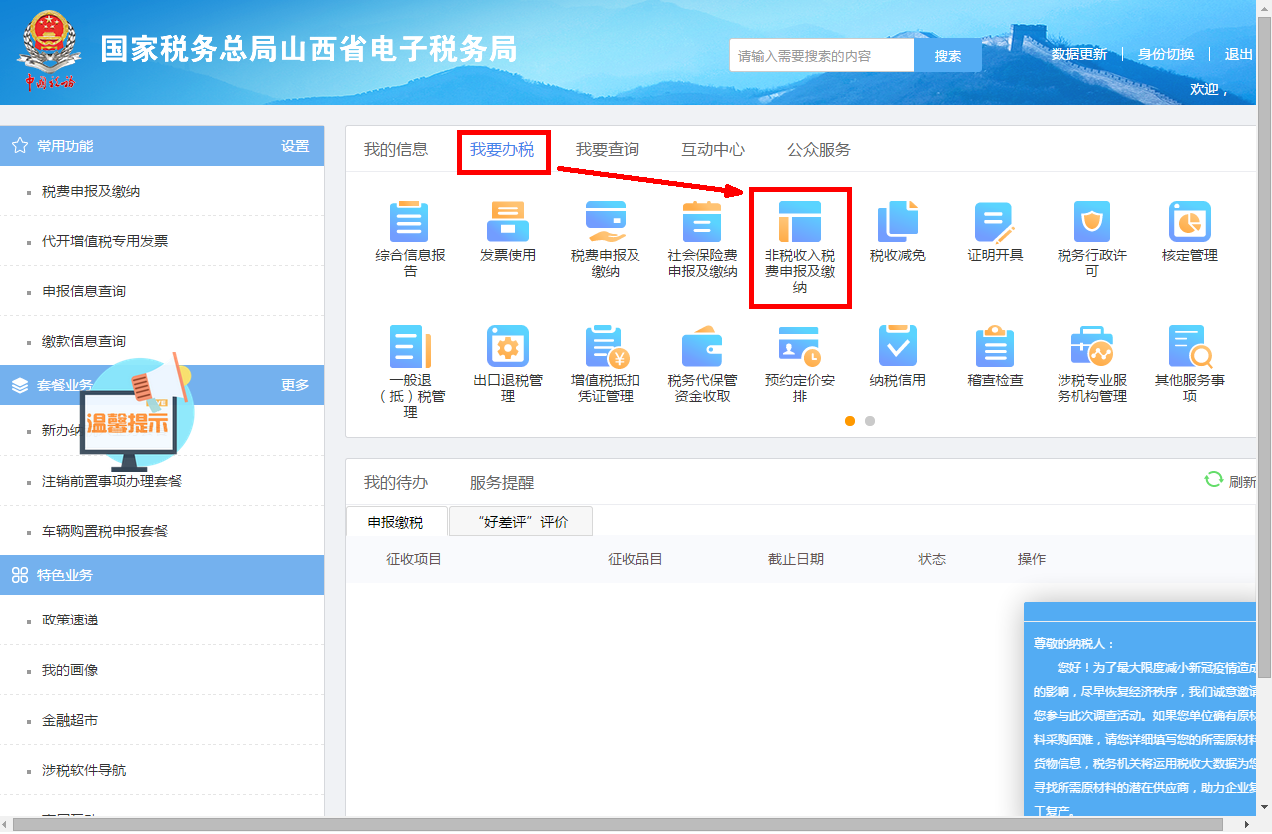The height and width of the screenshot is (834, 1272).
Task: Switch to 公众服务 tab
Action: (819, 150)
